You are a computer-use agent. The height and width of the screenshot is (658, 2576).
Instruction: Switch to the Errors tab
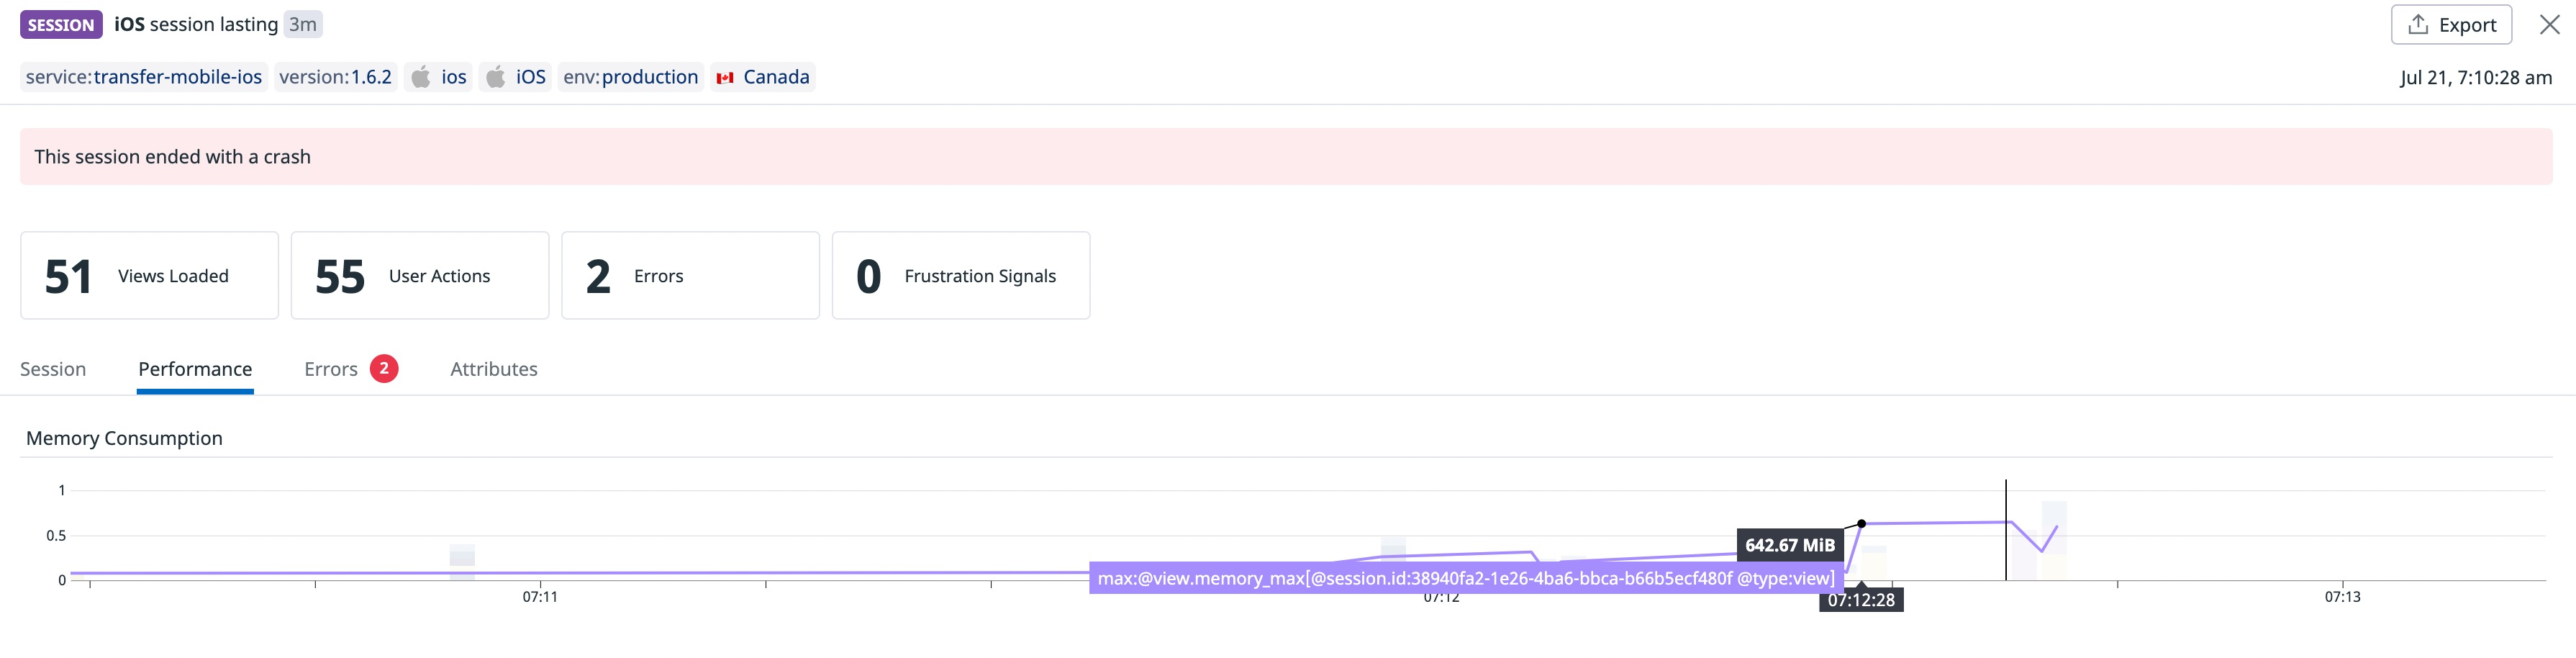pos(331,368)
